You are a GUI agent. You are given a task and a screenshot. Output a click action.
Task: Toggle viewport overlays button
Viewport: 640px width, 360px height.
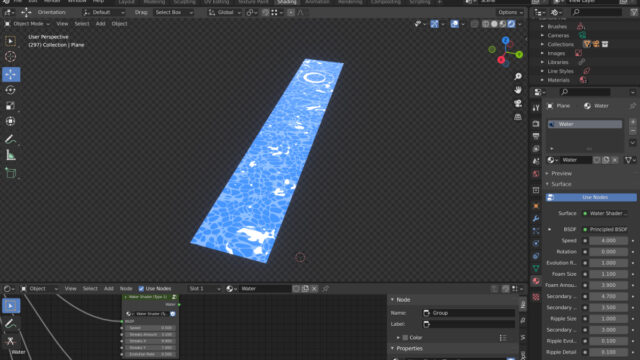pos(454,24)
